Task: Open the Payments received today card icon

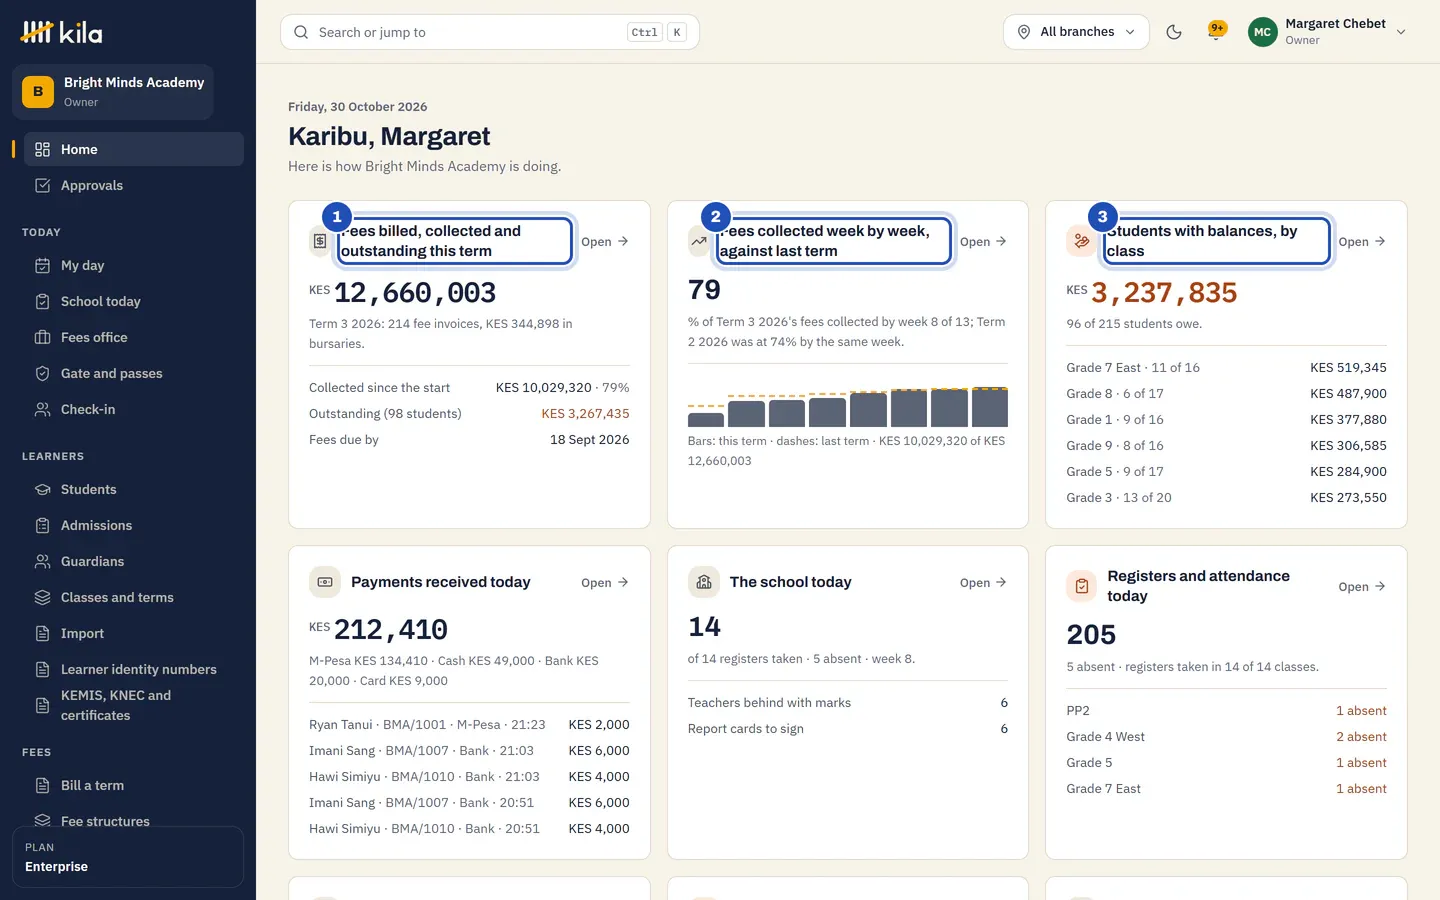Action: tap(324, 582)
